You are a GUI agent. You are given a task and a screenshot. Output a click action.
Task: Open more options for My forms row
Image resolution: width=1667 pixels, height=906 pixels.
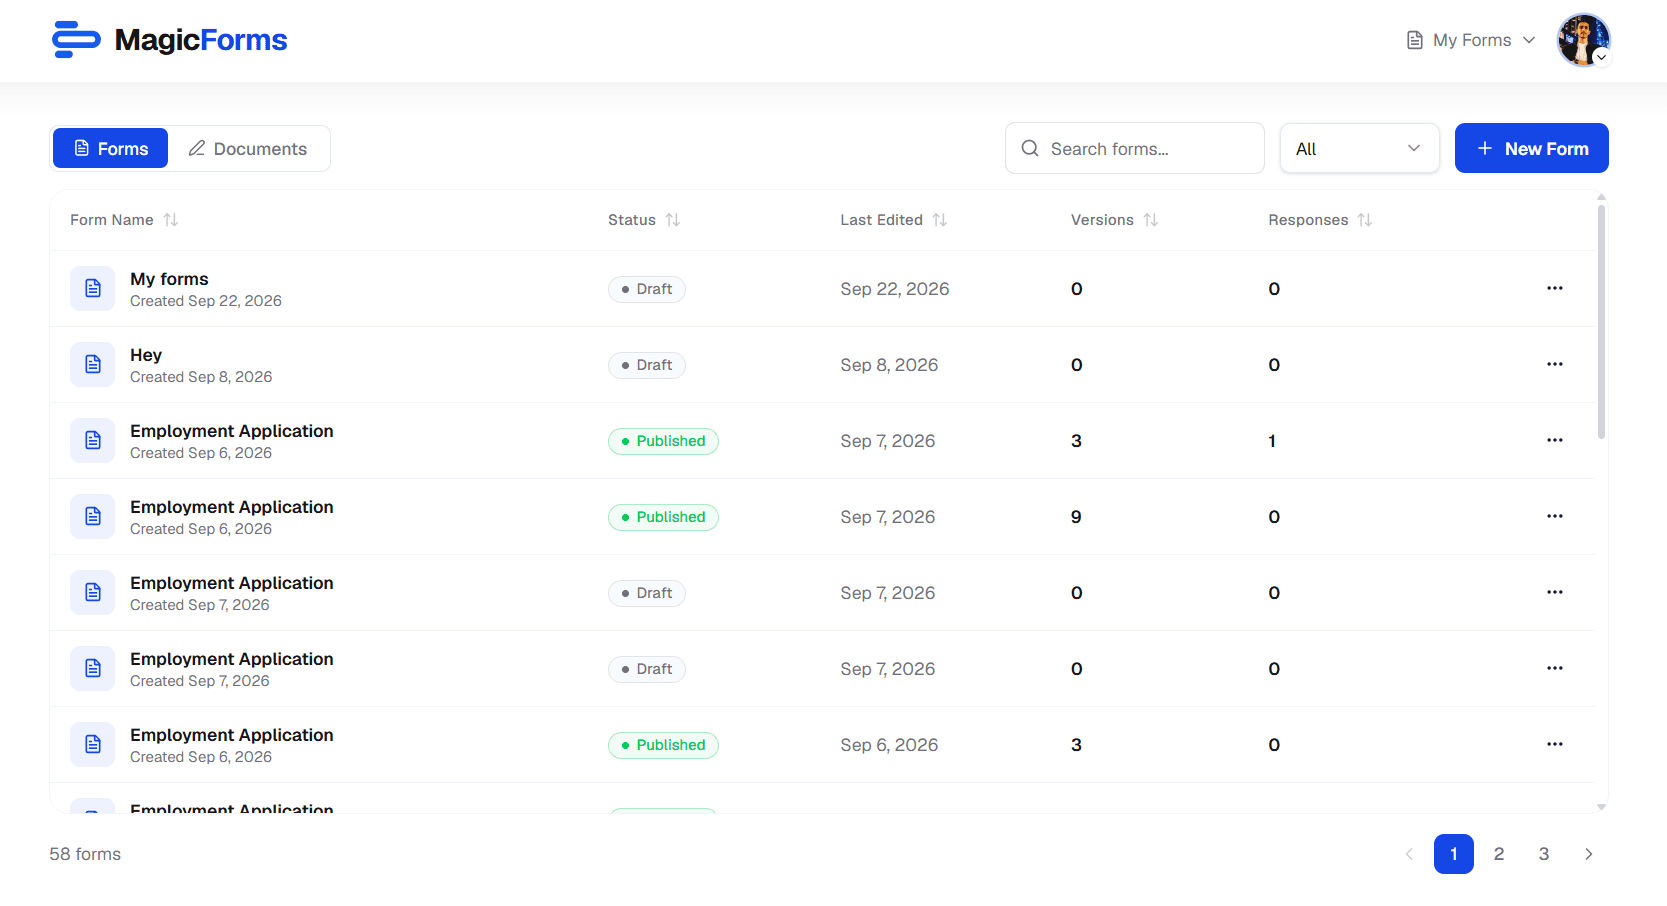coord(1554,288)
